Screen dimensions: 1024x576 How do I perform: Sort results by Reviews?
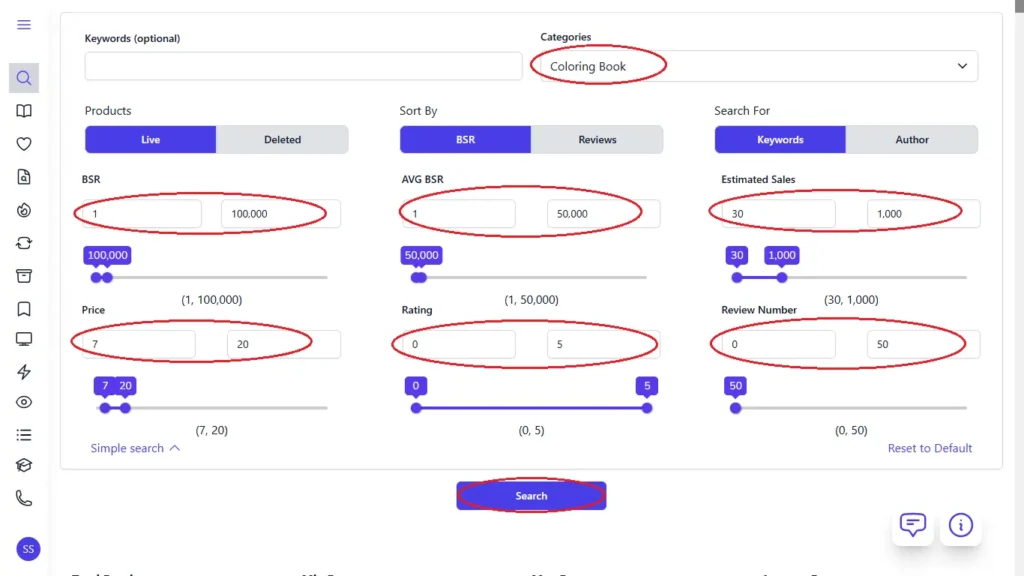click(597, 140)
